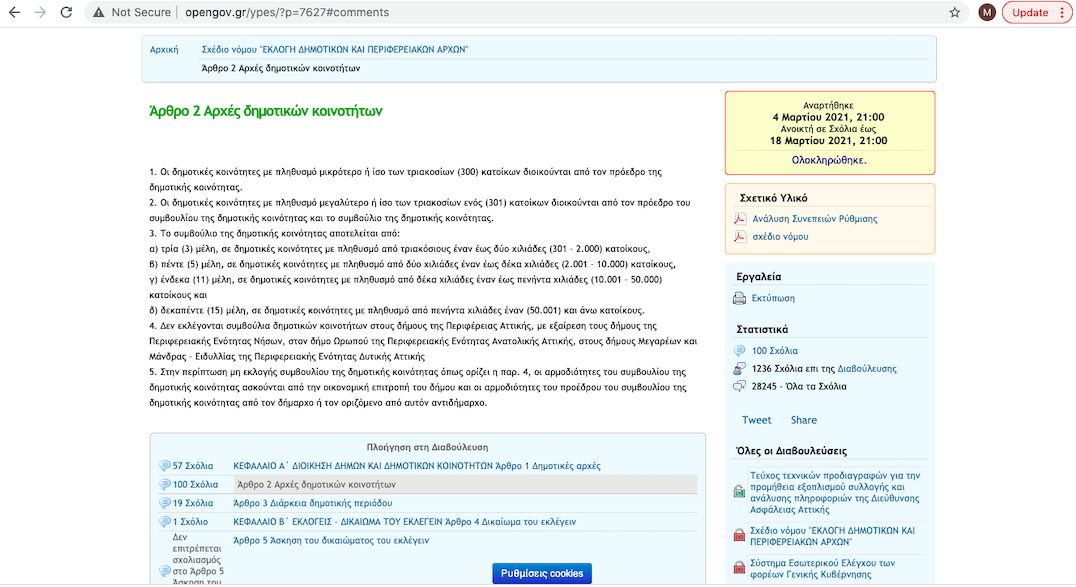This screenshot has width=1076, height=587.
Task: Click the comment bubble beside 19 Σχόλια
Action: point(165,503)
